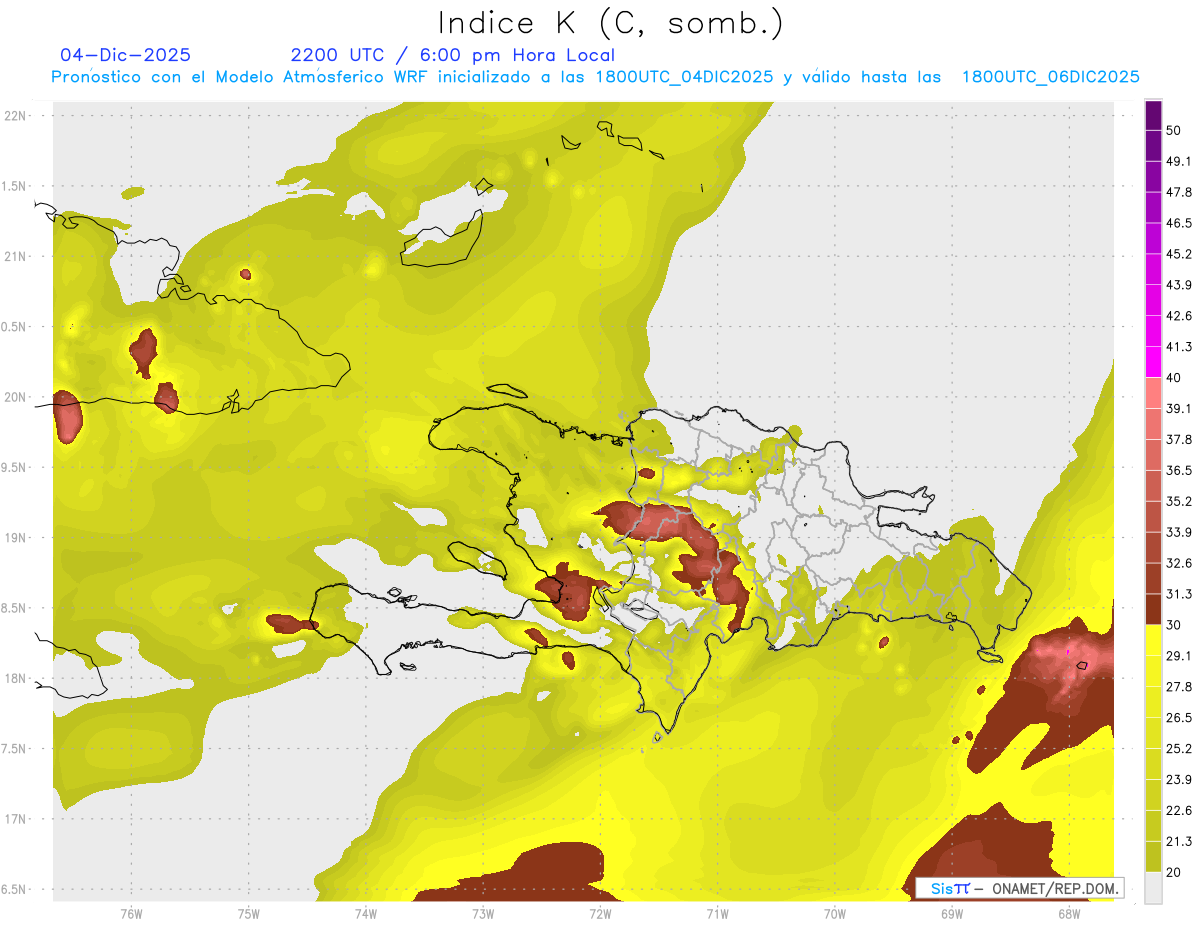Click the latitude label '20N'
Image resolution: width=1200 pixels, height=927 pixels.
[16, 397]
